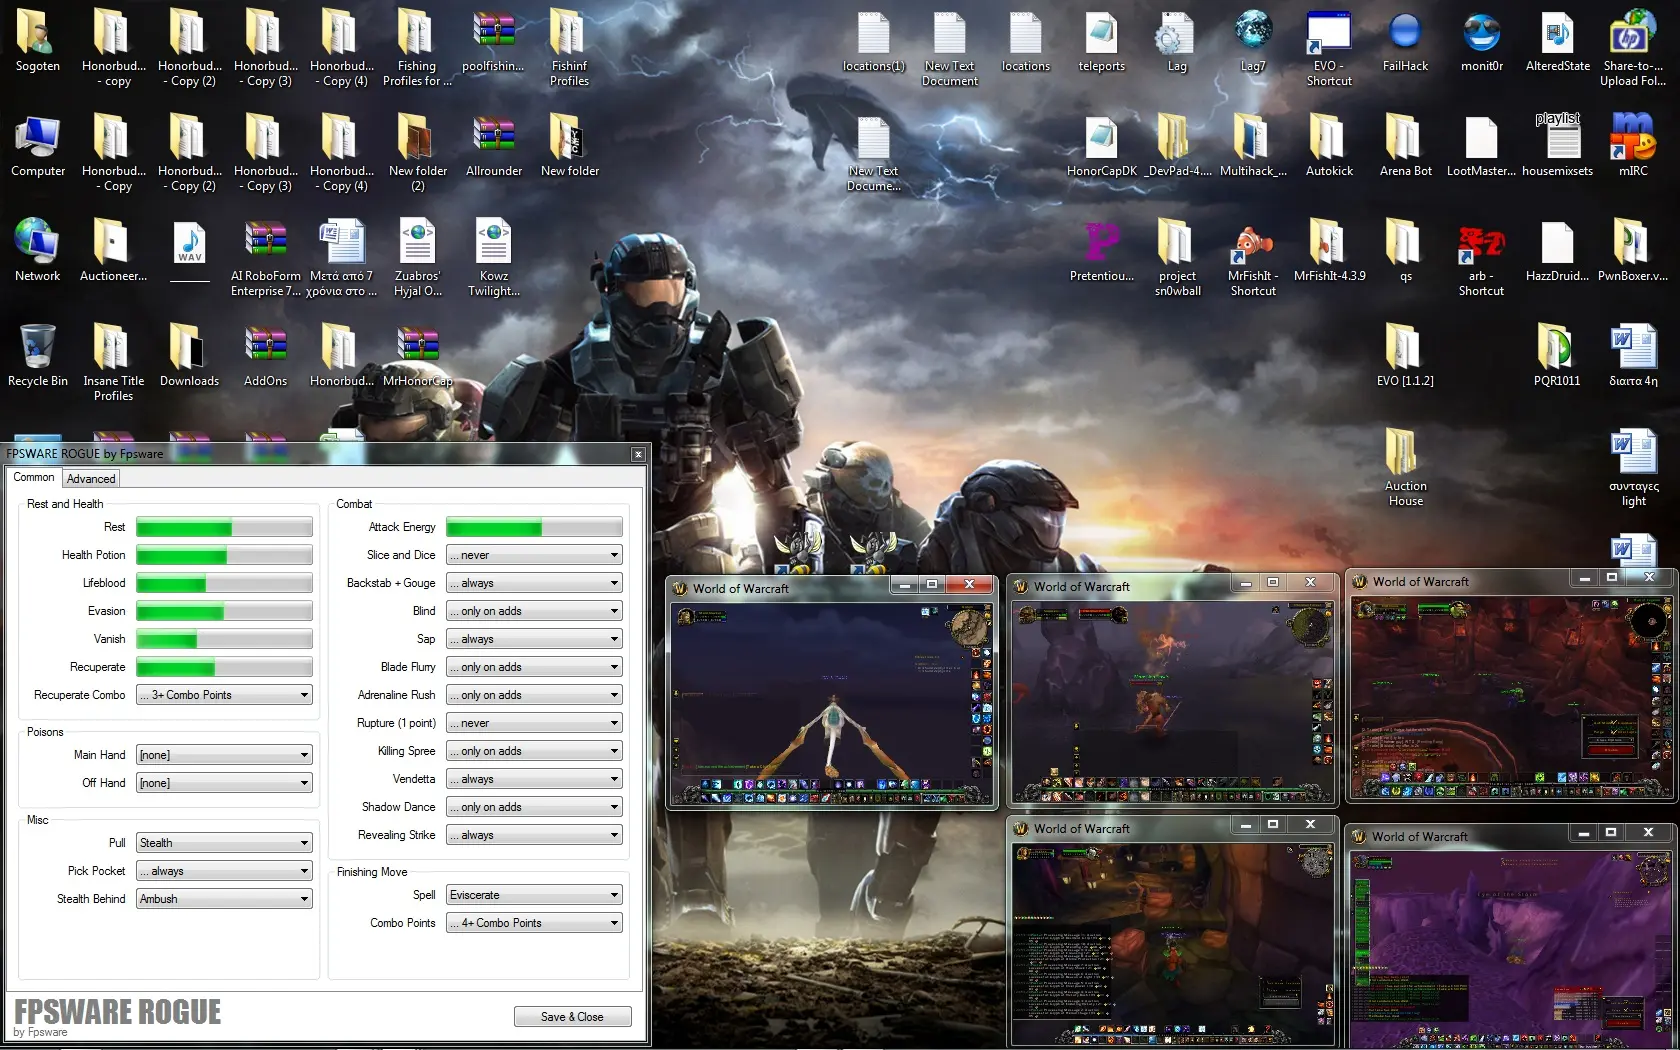Open the Computer desktop icon
Viewport: 1680px width, 1050px height.
pos(37,146)
